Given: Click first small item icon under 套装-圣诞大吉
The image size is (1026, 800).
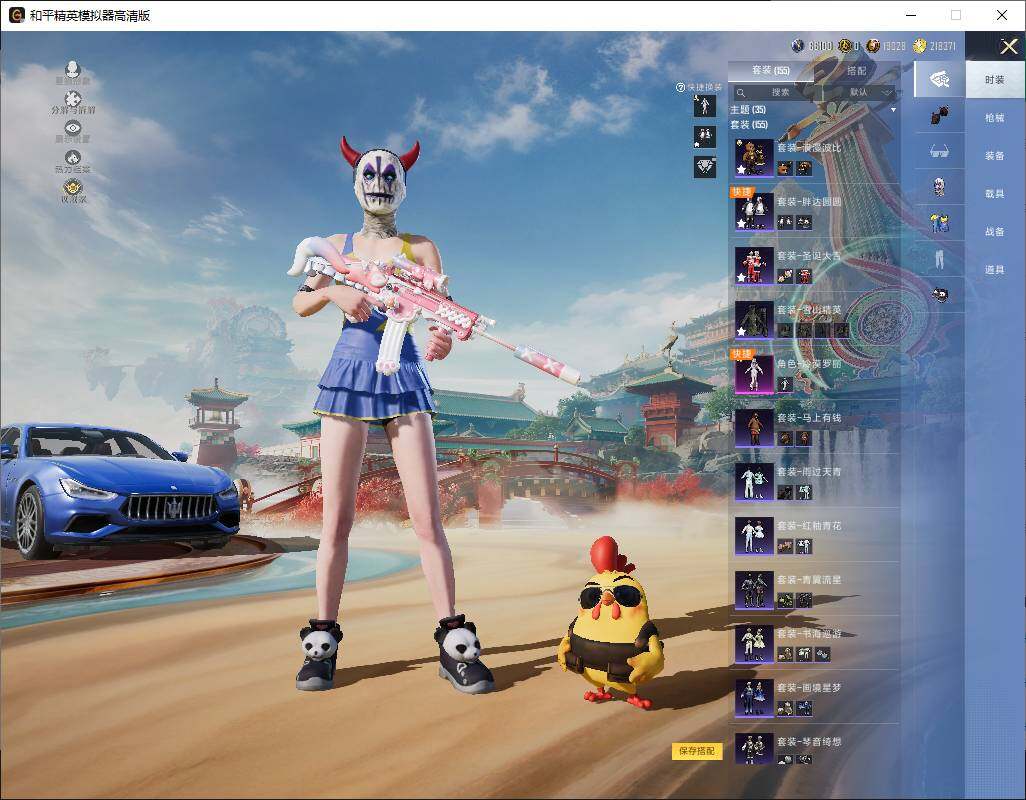Looking at the screenshot, I should coord(785,277).
